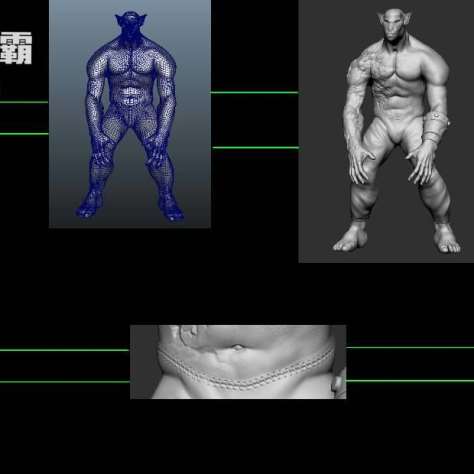The height and width of the screenshot is (474, 474).
Task: Open the blue wireframe character image
Action: pos(130,114)
